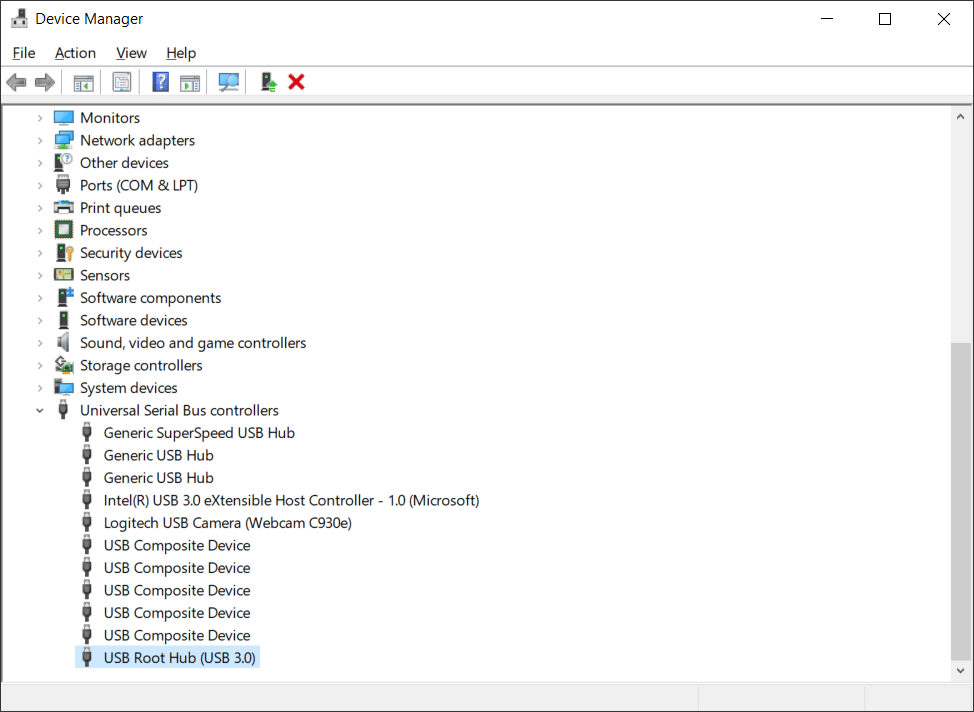The image size is (974, 712).
Task: Open the View menu
Action: click(x=131, y=53)
